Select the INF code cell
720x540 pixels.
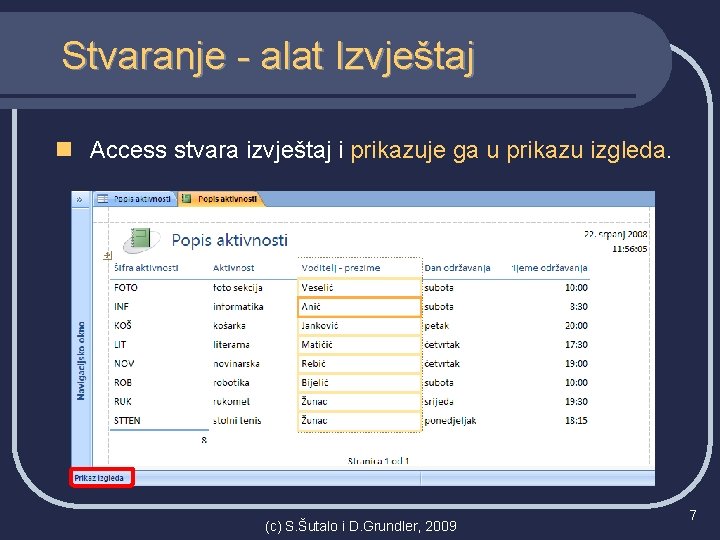point(121,307)
